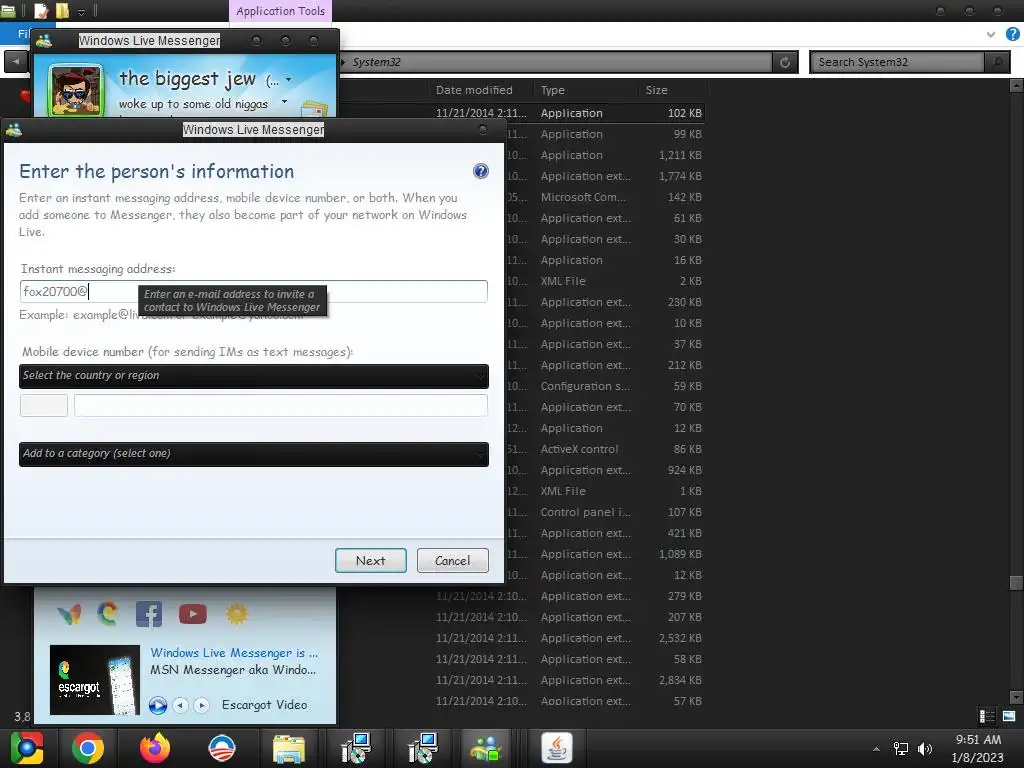The image size is (1024, 768).
Task: Open the Add to a category dropdown
Action: coord(253,454)
